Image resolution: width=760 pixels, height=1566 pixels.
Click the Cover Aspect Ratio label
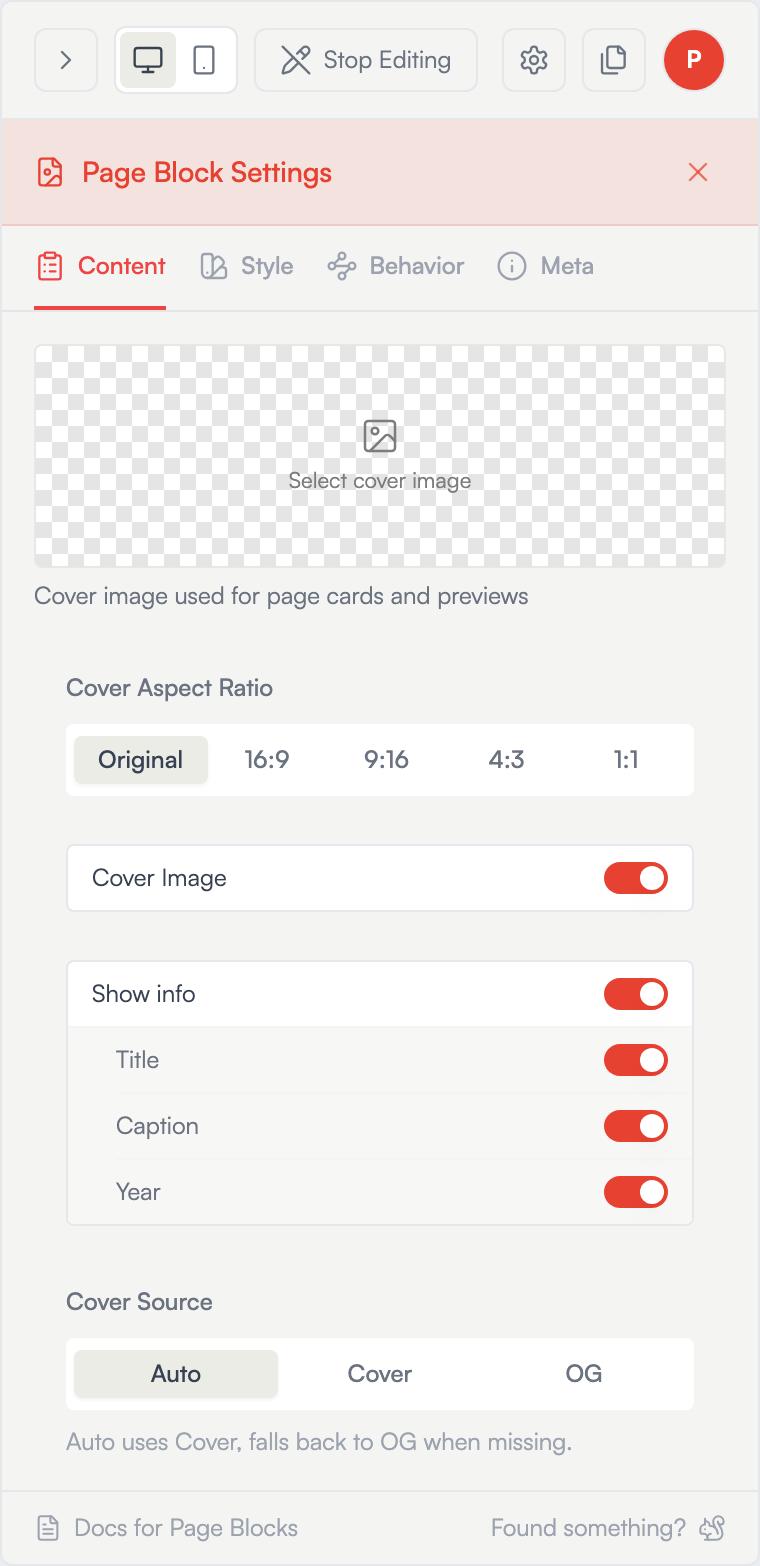pos(169,688)
